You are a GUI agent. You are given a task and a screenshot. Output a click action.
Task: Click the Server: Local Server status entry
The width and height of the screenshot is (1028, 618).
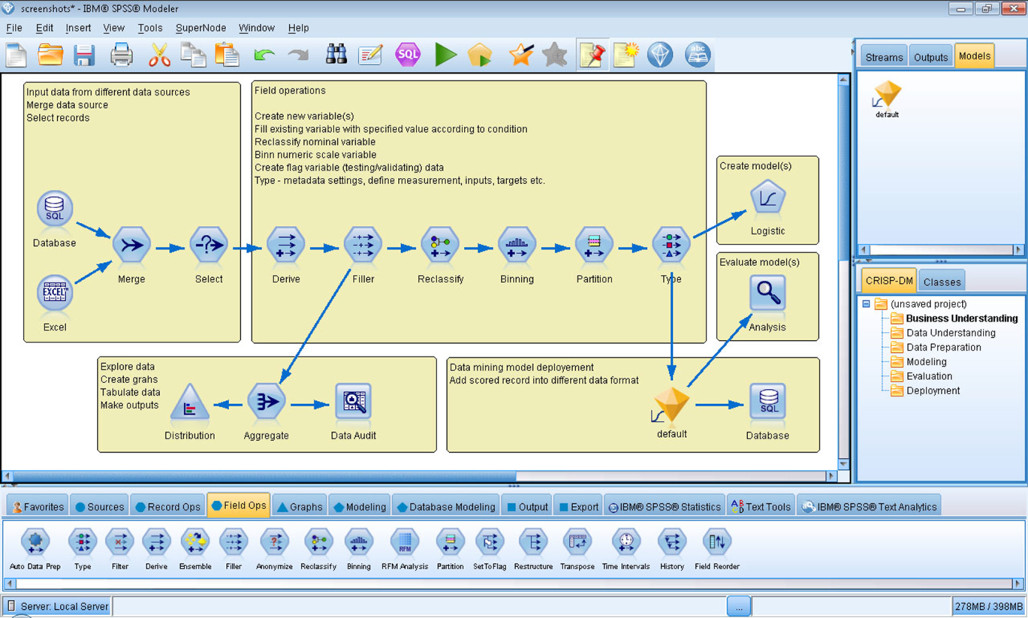58,606
